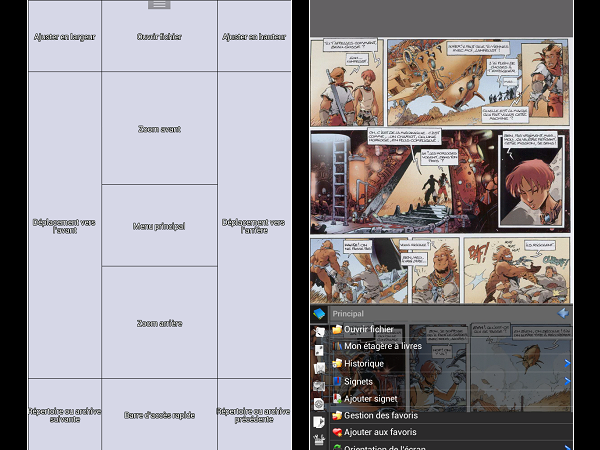Tap the Répertoire ou archive suivante zone
The height and width of the screenshot is (450, 600).
pyautogui.click(x=65, y=415)
